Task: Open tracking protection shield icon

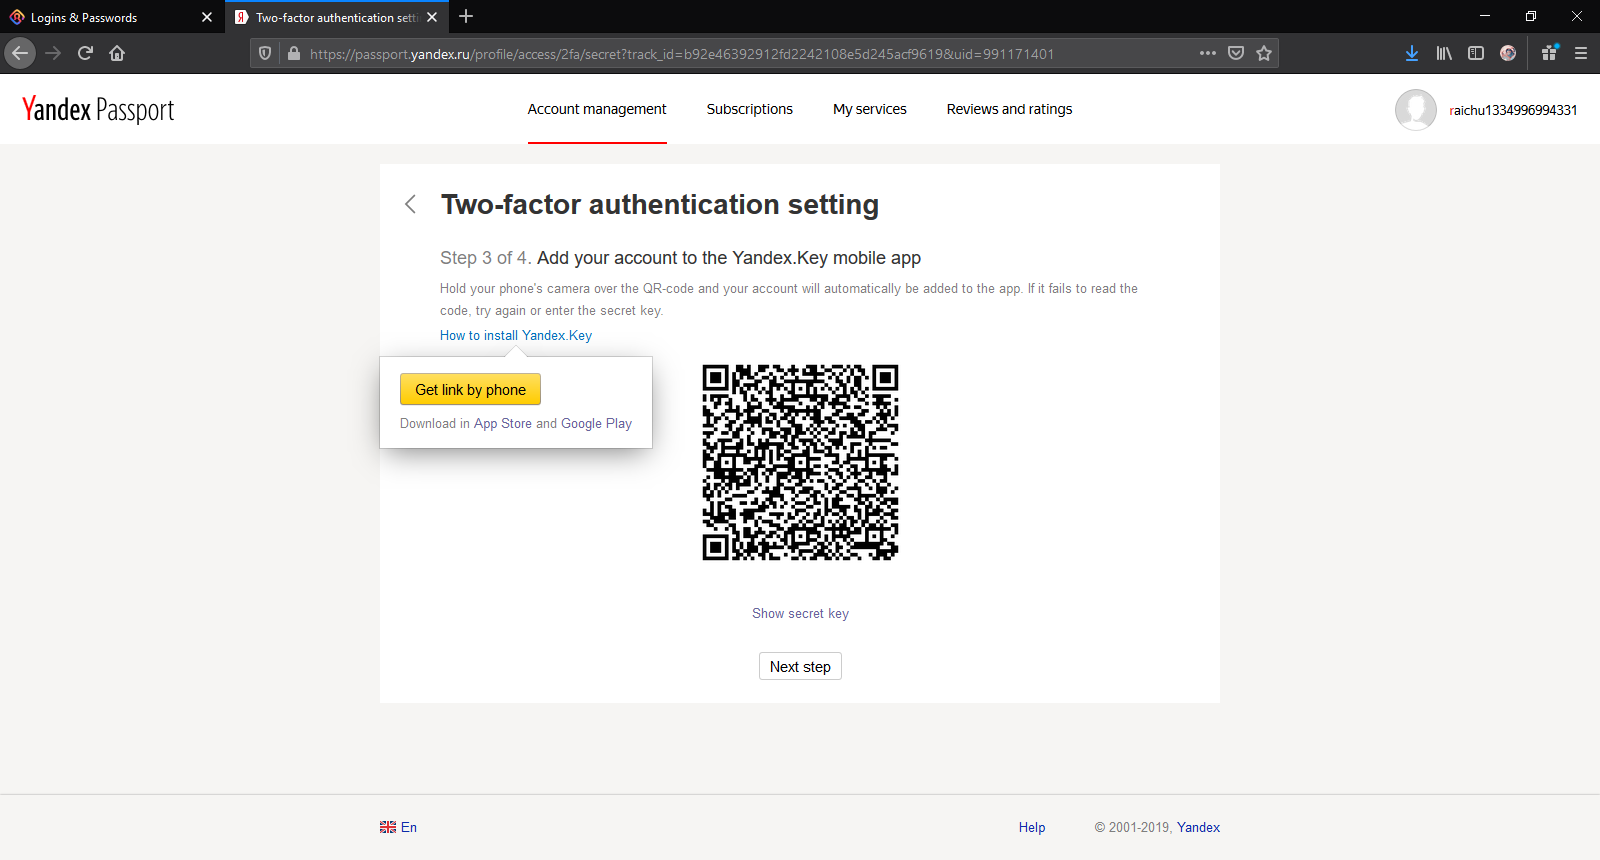Action: click(x=265, y=54)
